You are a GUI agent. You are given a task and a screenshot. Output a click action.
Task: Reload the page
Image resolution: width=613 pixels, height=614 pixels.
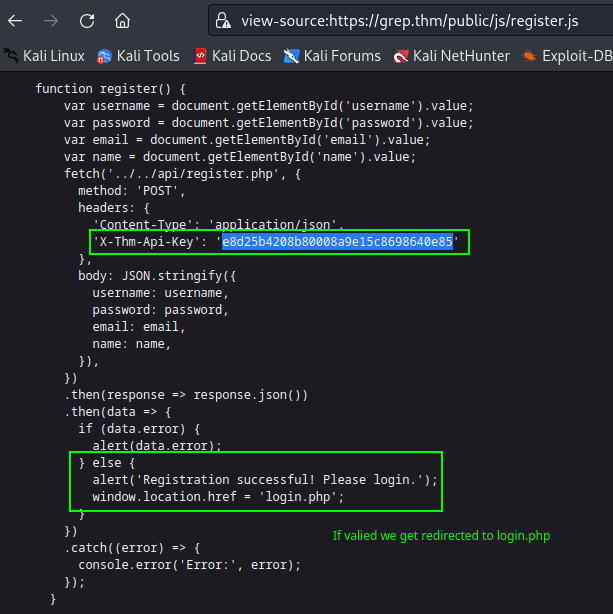[x=87, y=21]
